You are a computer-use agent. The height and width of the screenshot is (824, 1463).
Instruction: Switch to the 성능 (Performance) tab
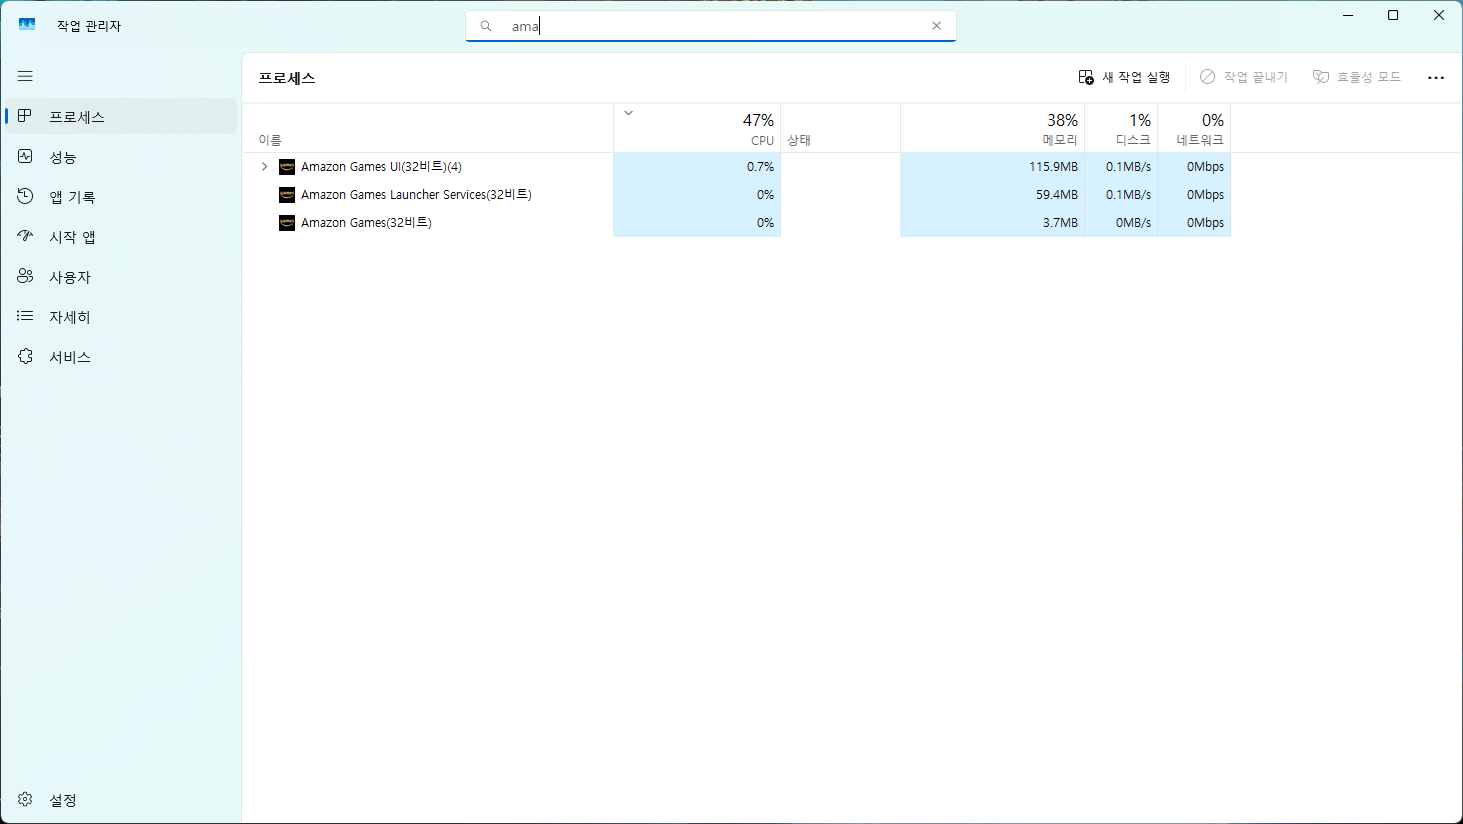pyautogui.click(x=121, y=156)
